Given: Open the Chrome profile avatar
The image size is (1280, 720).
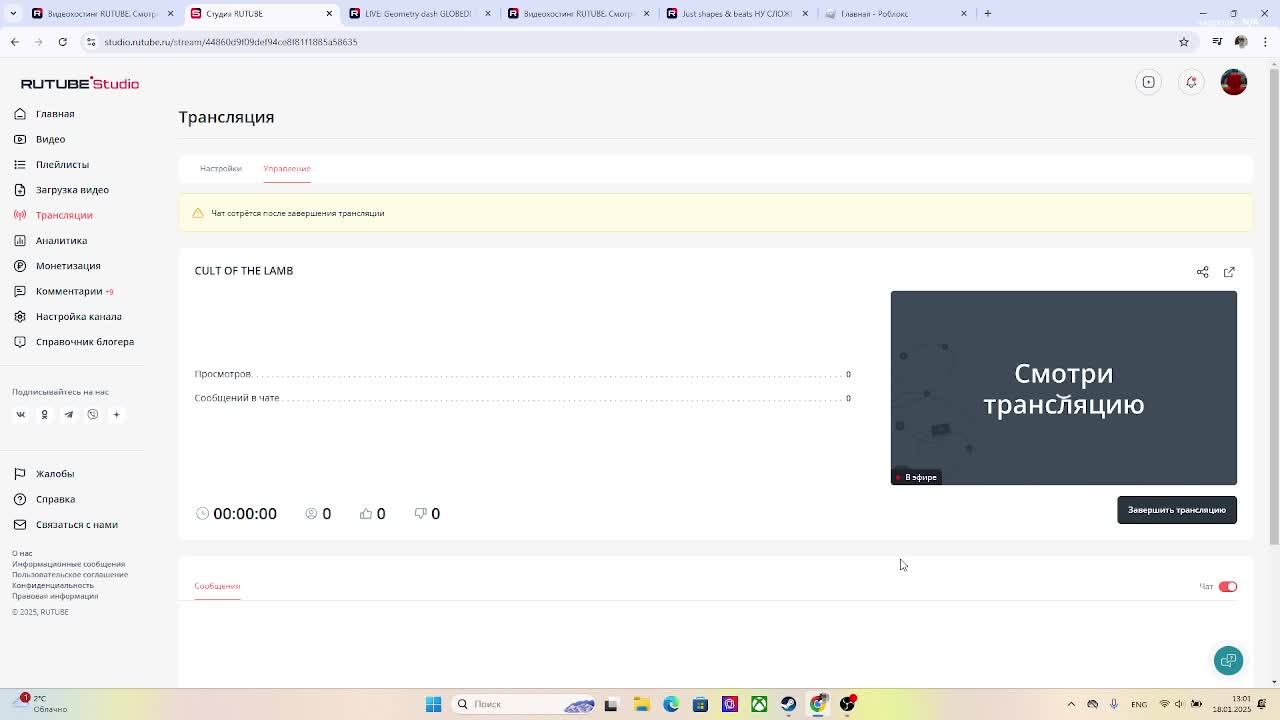Looking at the screenshot, I should 1241,42.
